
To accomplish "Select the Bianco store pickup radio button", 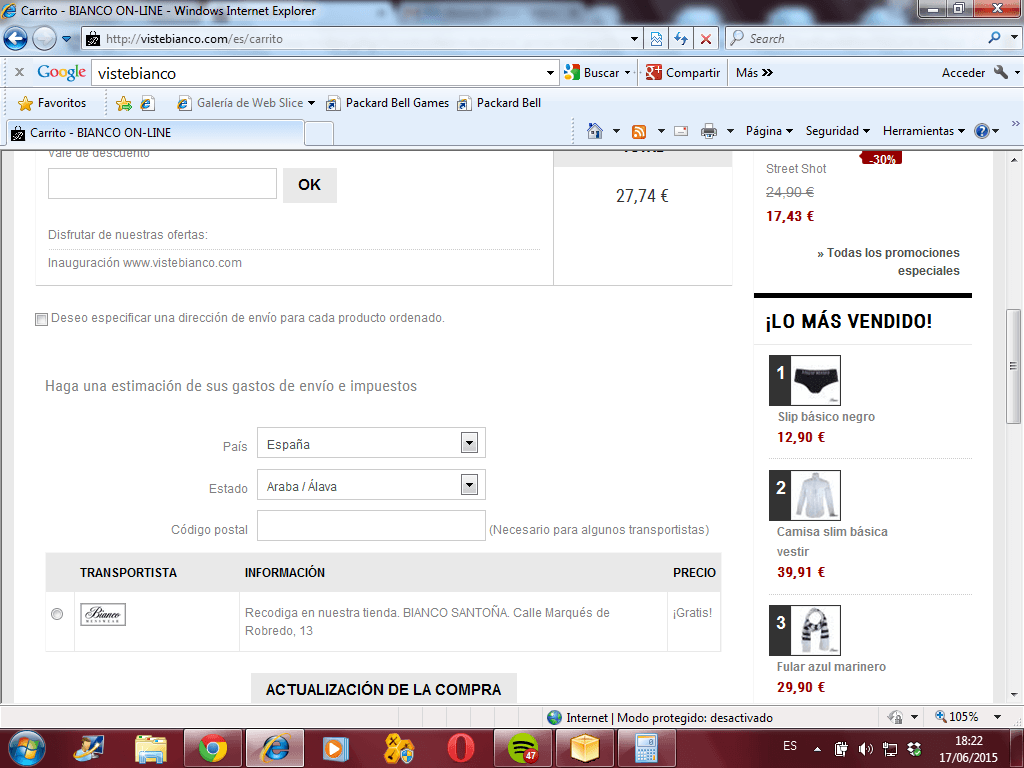I will pos(57,614).
